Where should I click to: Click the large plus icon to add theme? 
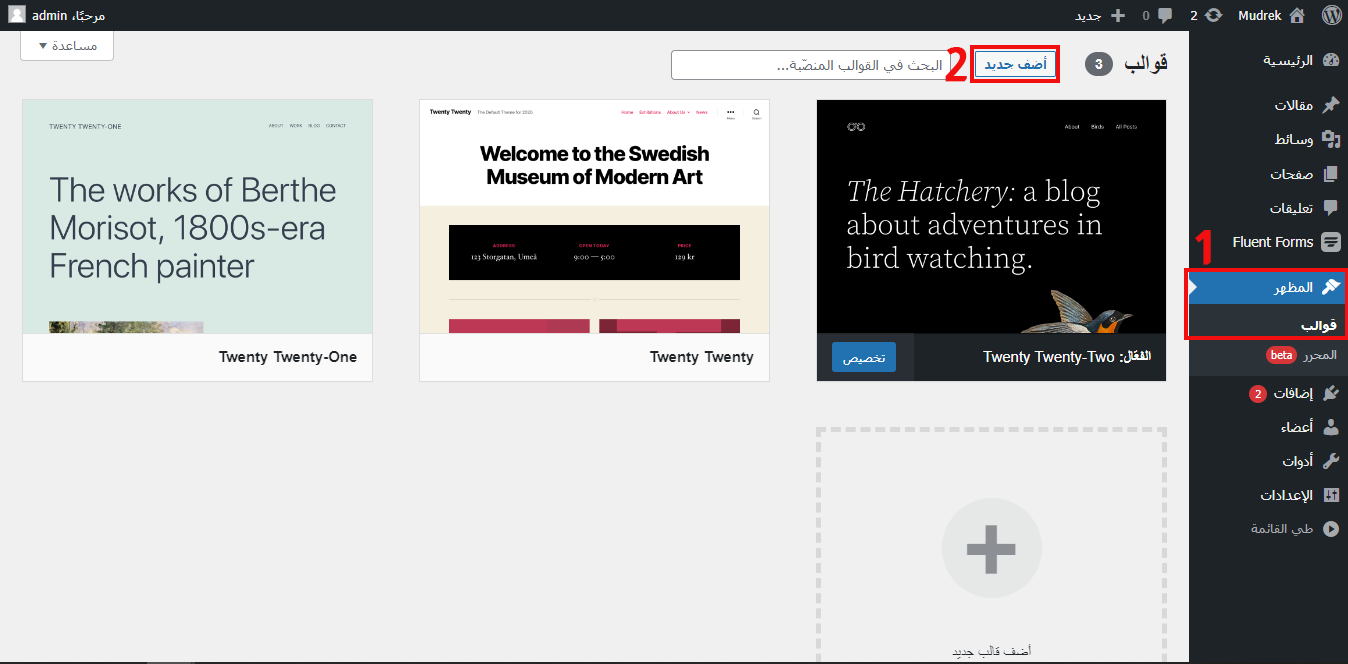click(991, 548)
